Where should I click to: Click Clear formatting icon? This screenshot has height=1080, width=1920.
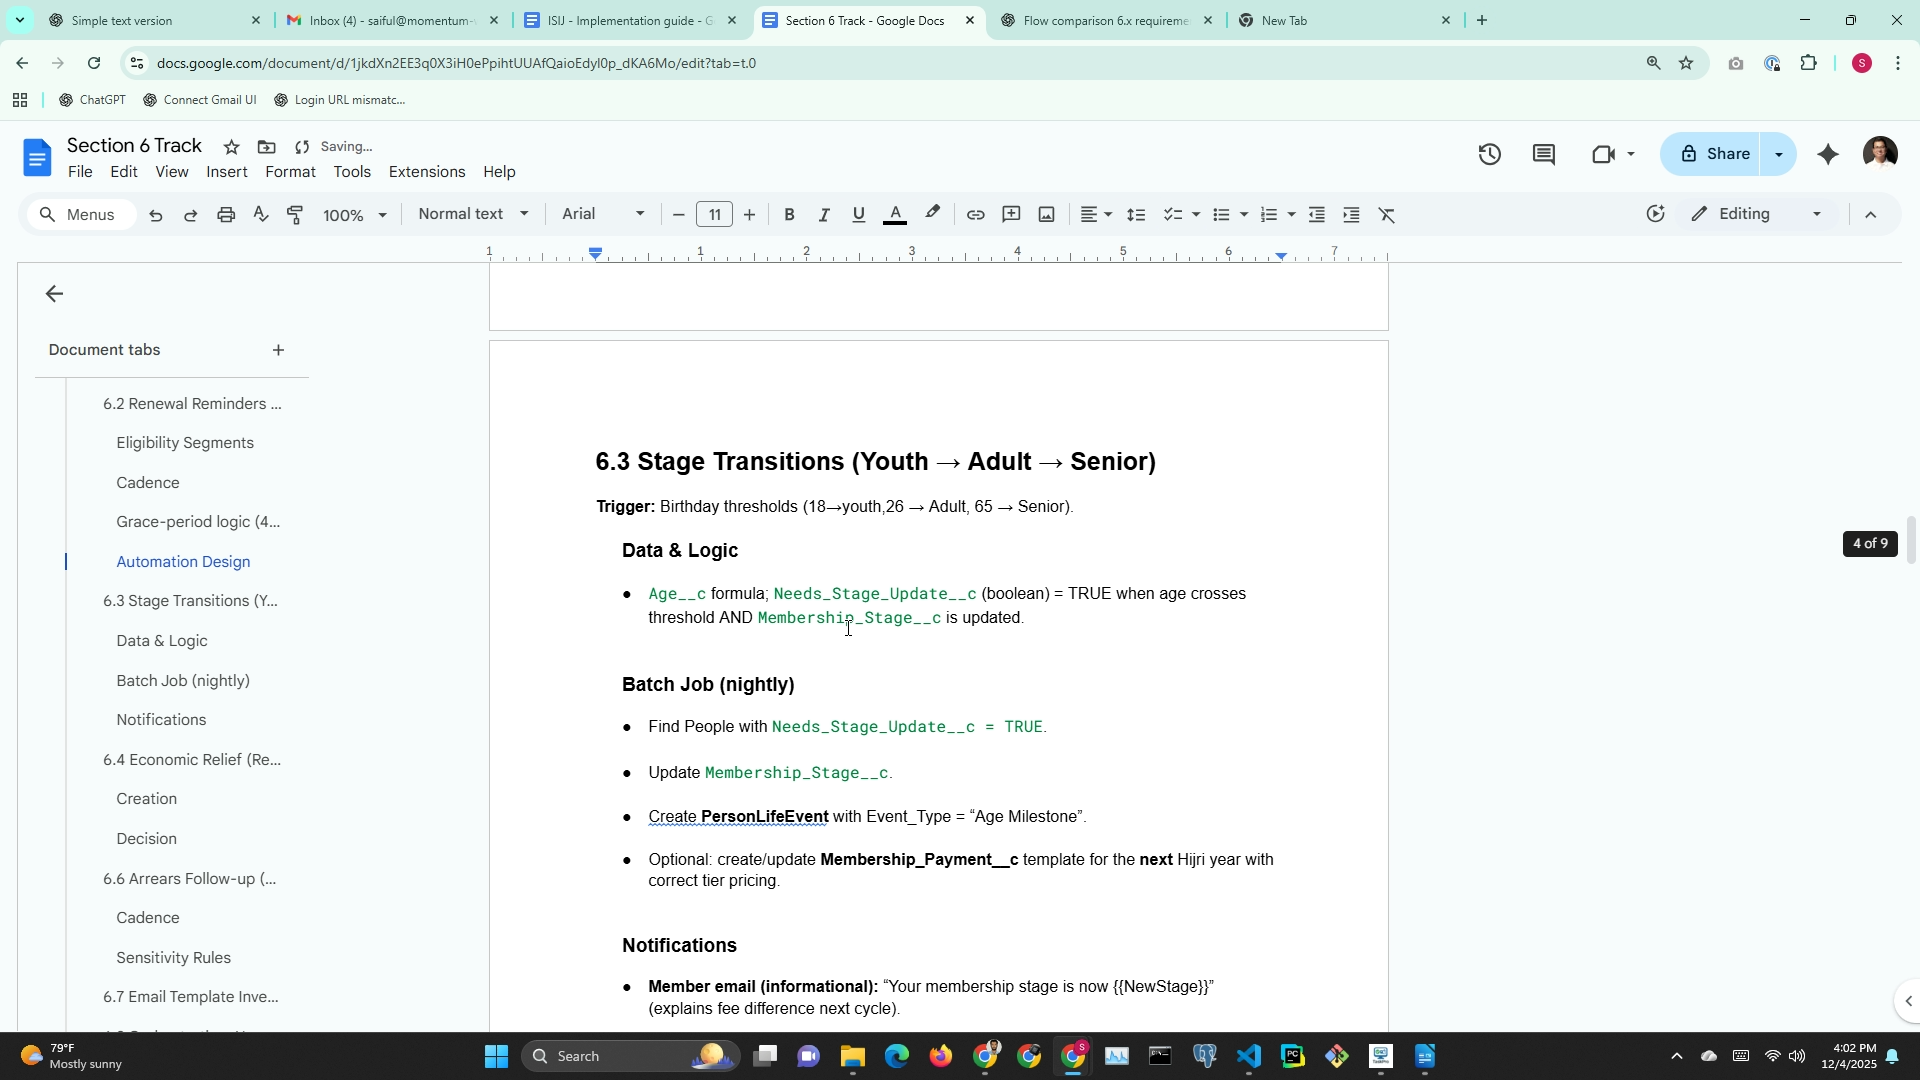point(1387,215)
